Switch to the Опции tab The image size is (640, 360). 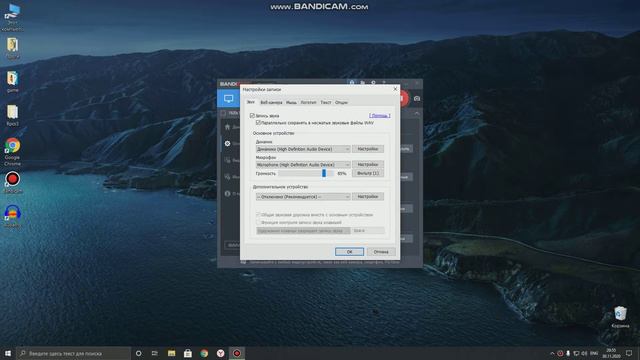point(341,102)
